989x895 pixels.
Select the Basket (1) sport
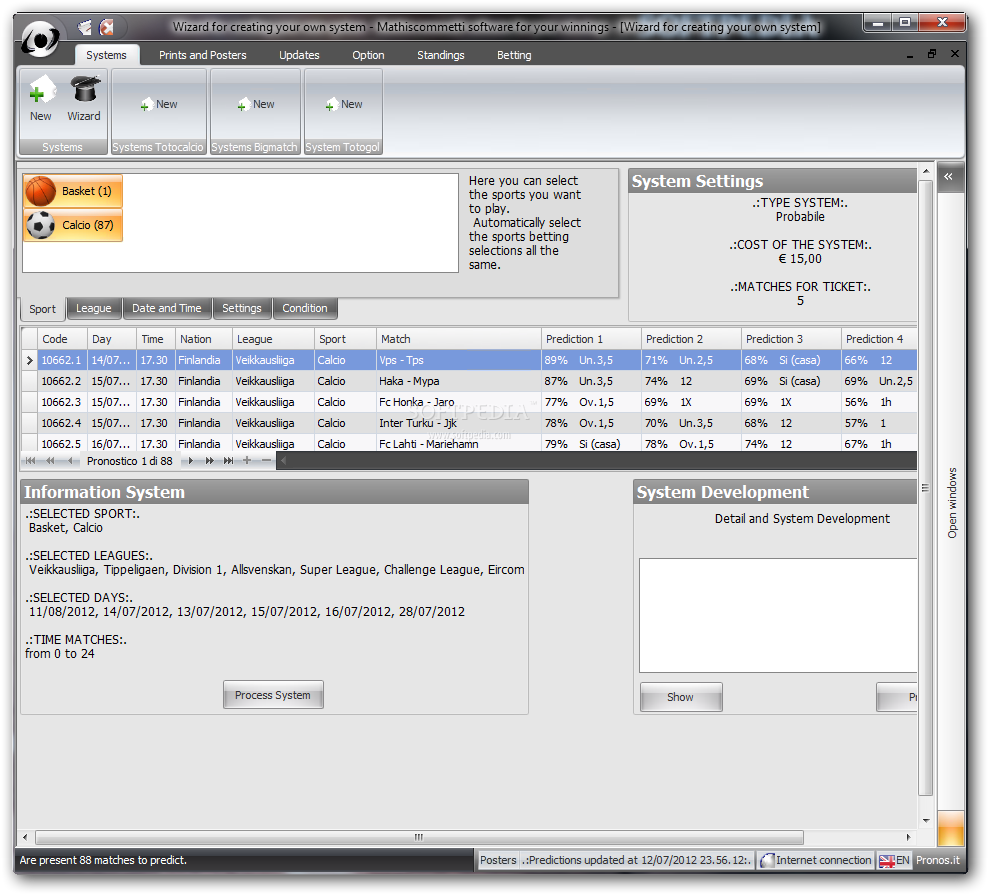coord(73,191)
